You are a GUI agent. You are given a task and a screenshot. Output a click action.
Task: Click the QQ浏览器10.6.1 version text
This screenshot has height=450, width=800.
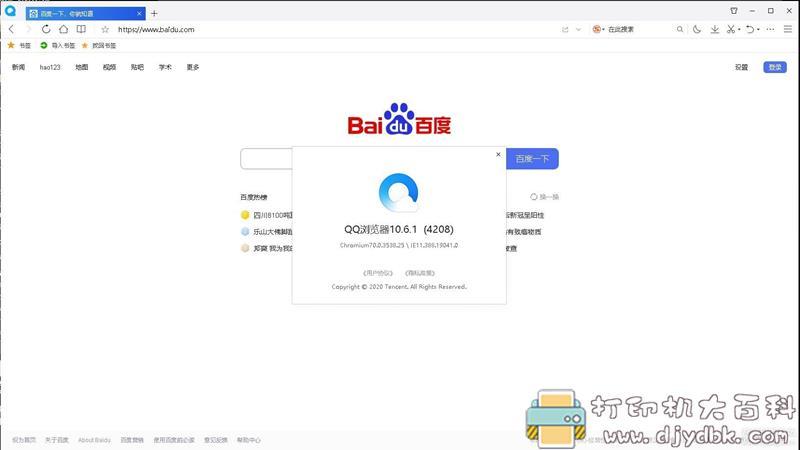tap(399, 230)
